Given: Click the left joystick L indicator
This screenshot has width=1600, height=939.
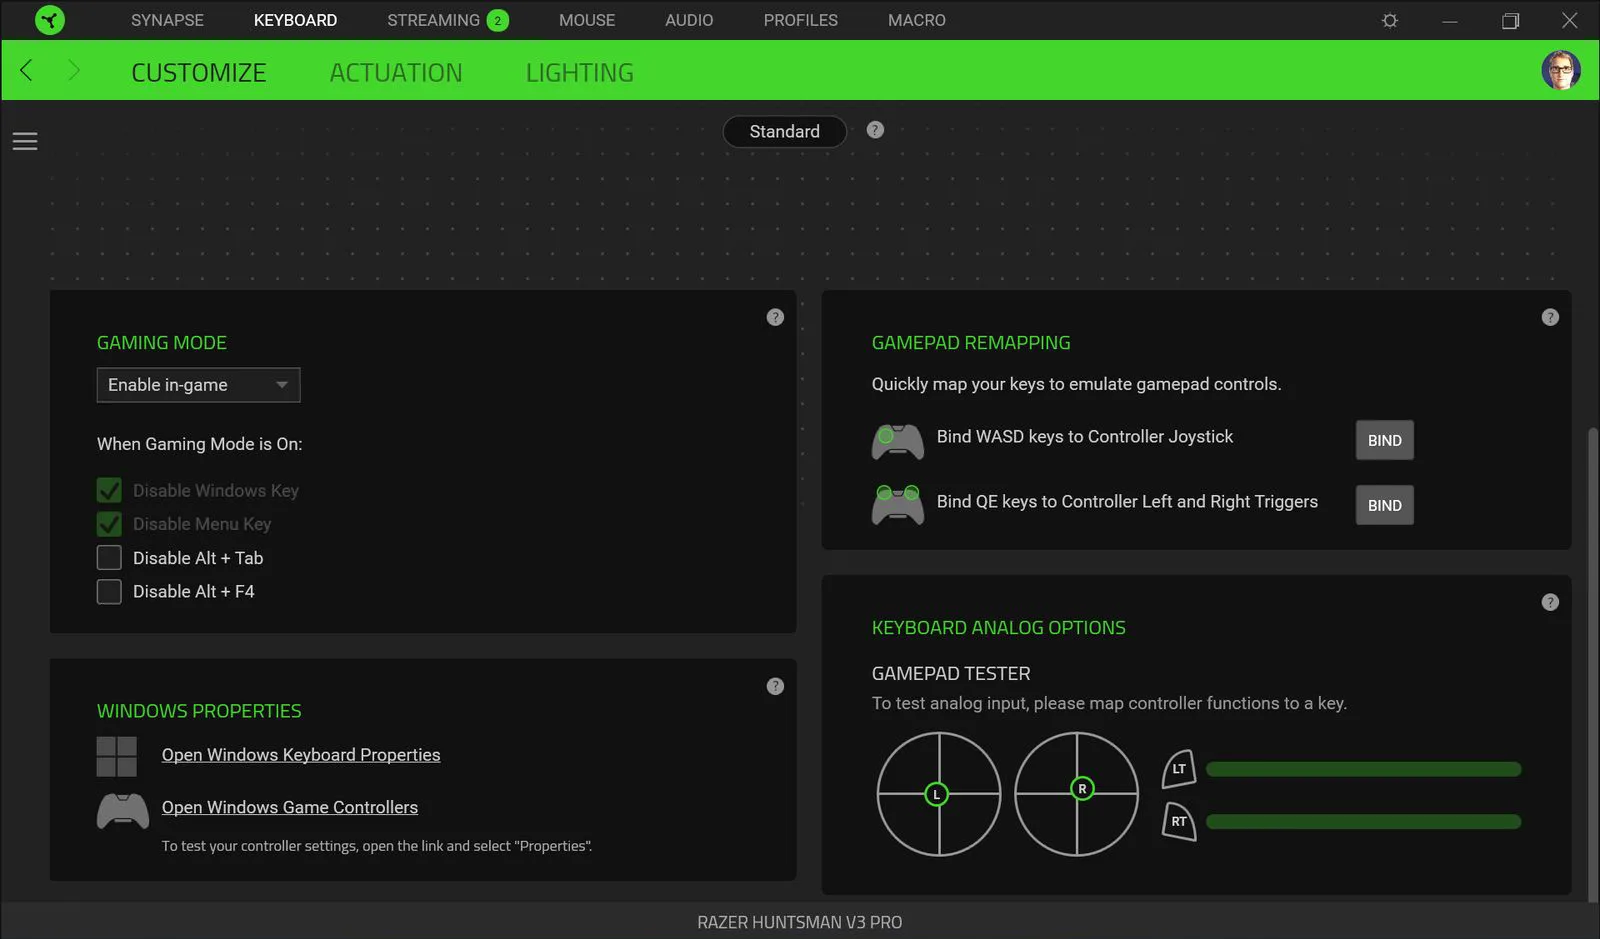Looking at the screenshot, I should coord(936,795).
